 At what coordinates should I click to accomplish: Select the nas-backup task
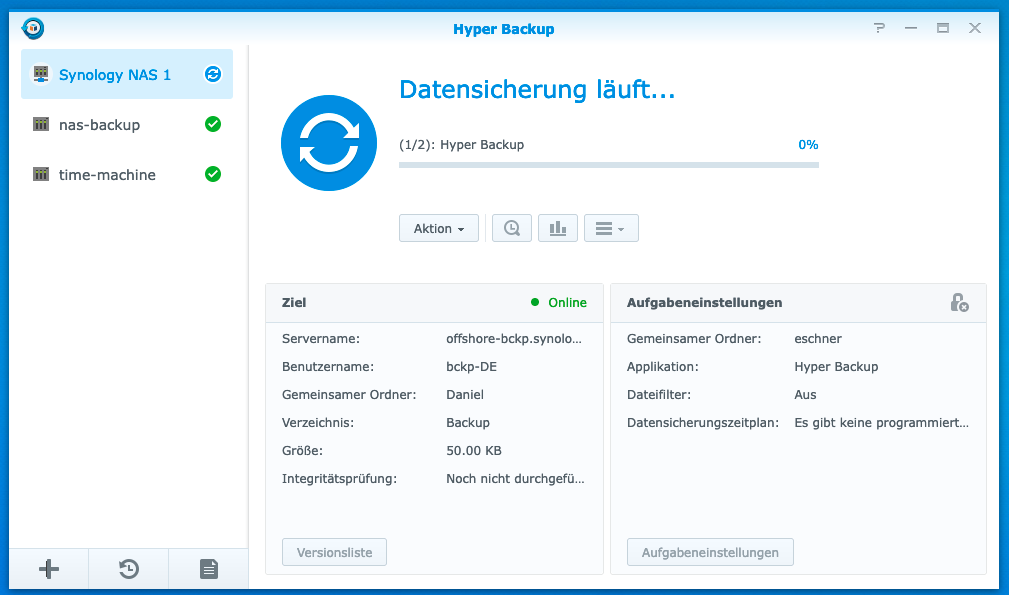click(x=100, y=125)
